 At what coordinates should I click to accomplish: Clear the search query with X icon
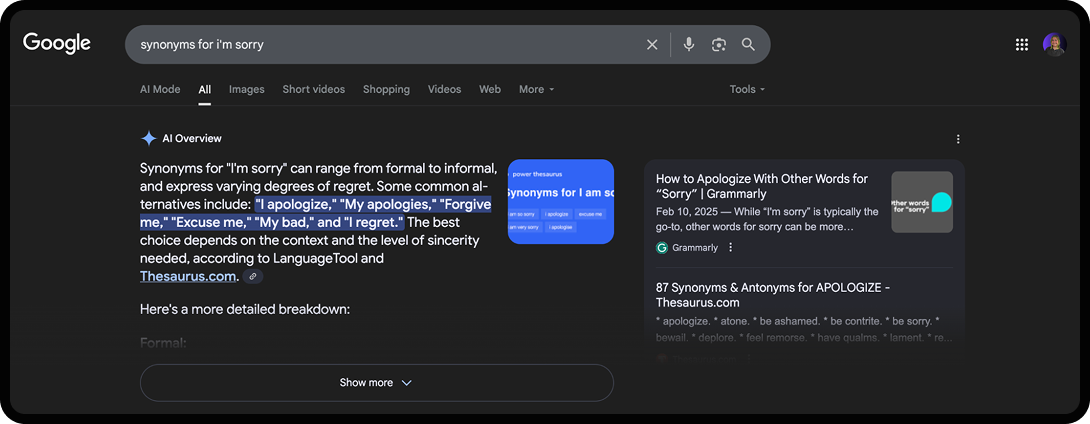pos(652,44)
